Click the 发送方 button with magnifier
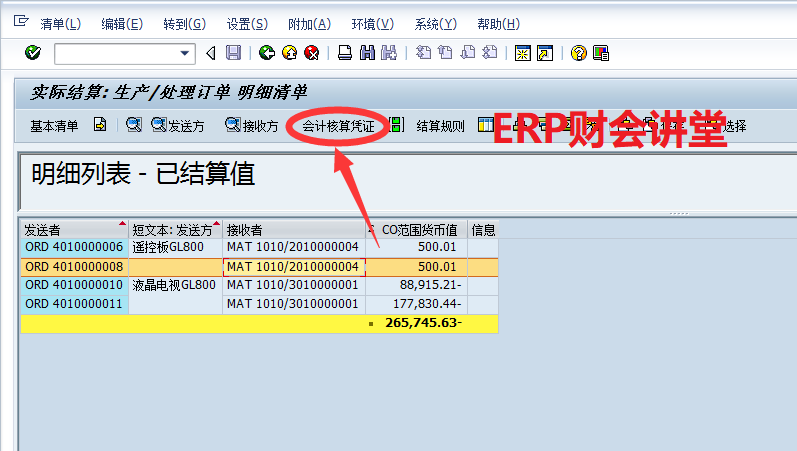 tap(178, 126)
